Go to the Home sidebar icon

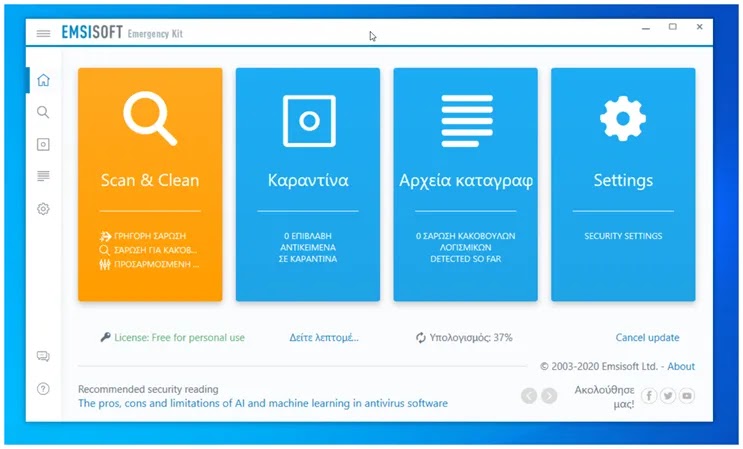click(43, 80)
